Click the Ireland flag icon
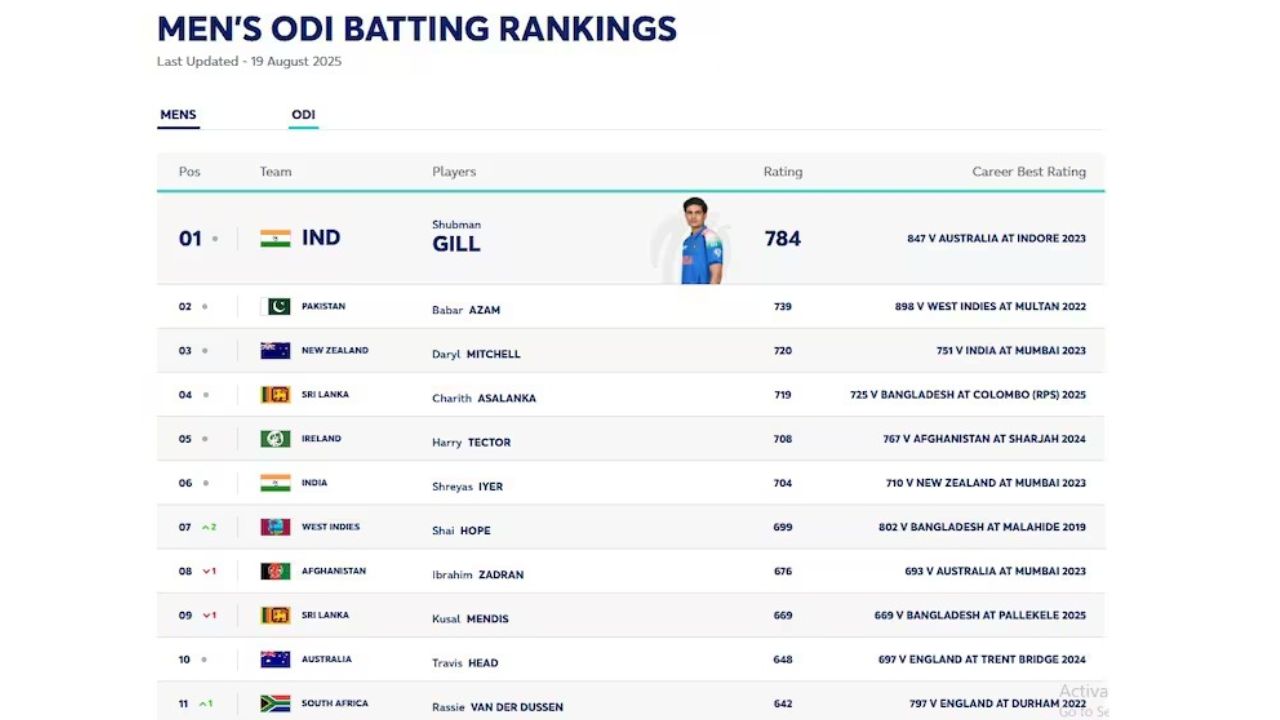The height and width of the screenshot is (720, 1280). (x=275, y=438)
